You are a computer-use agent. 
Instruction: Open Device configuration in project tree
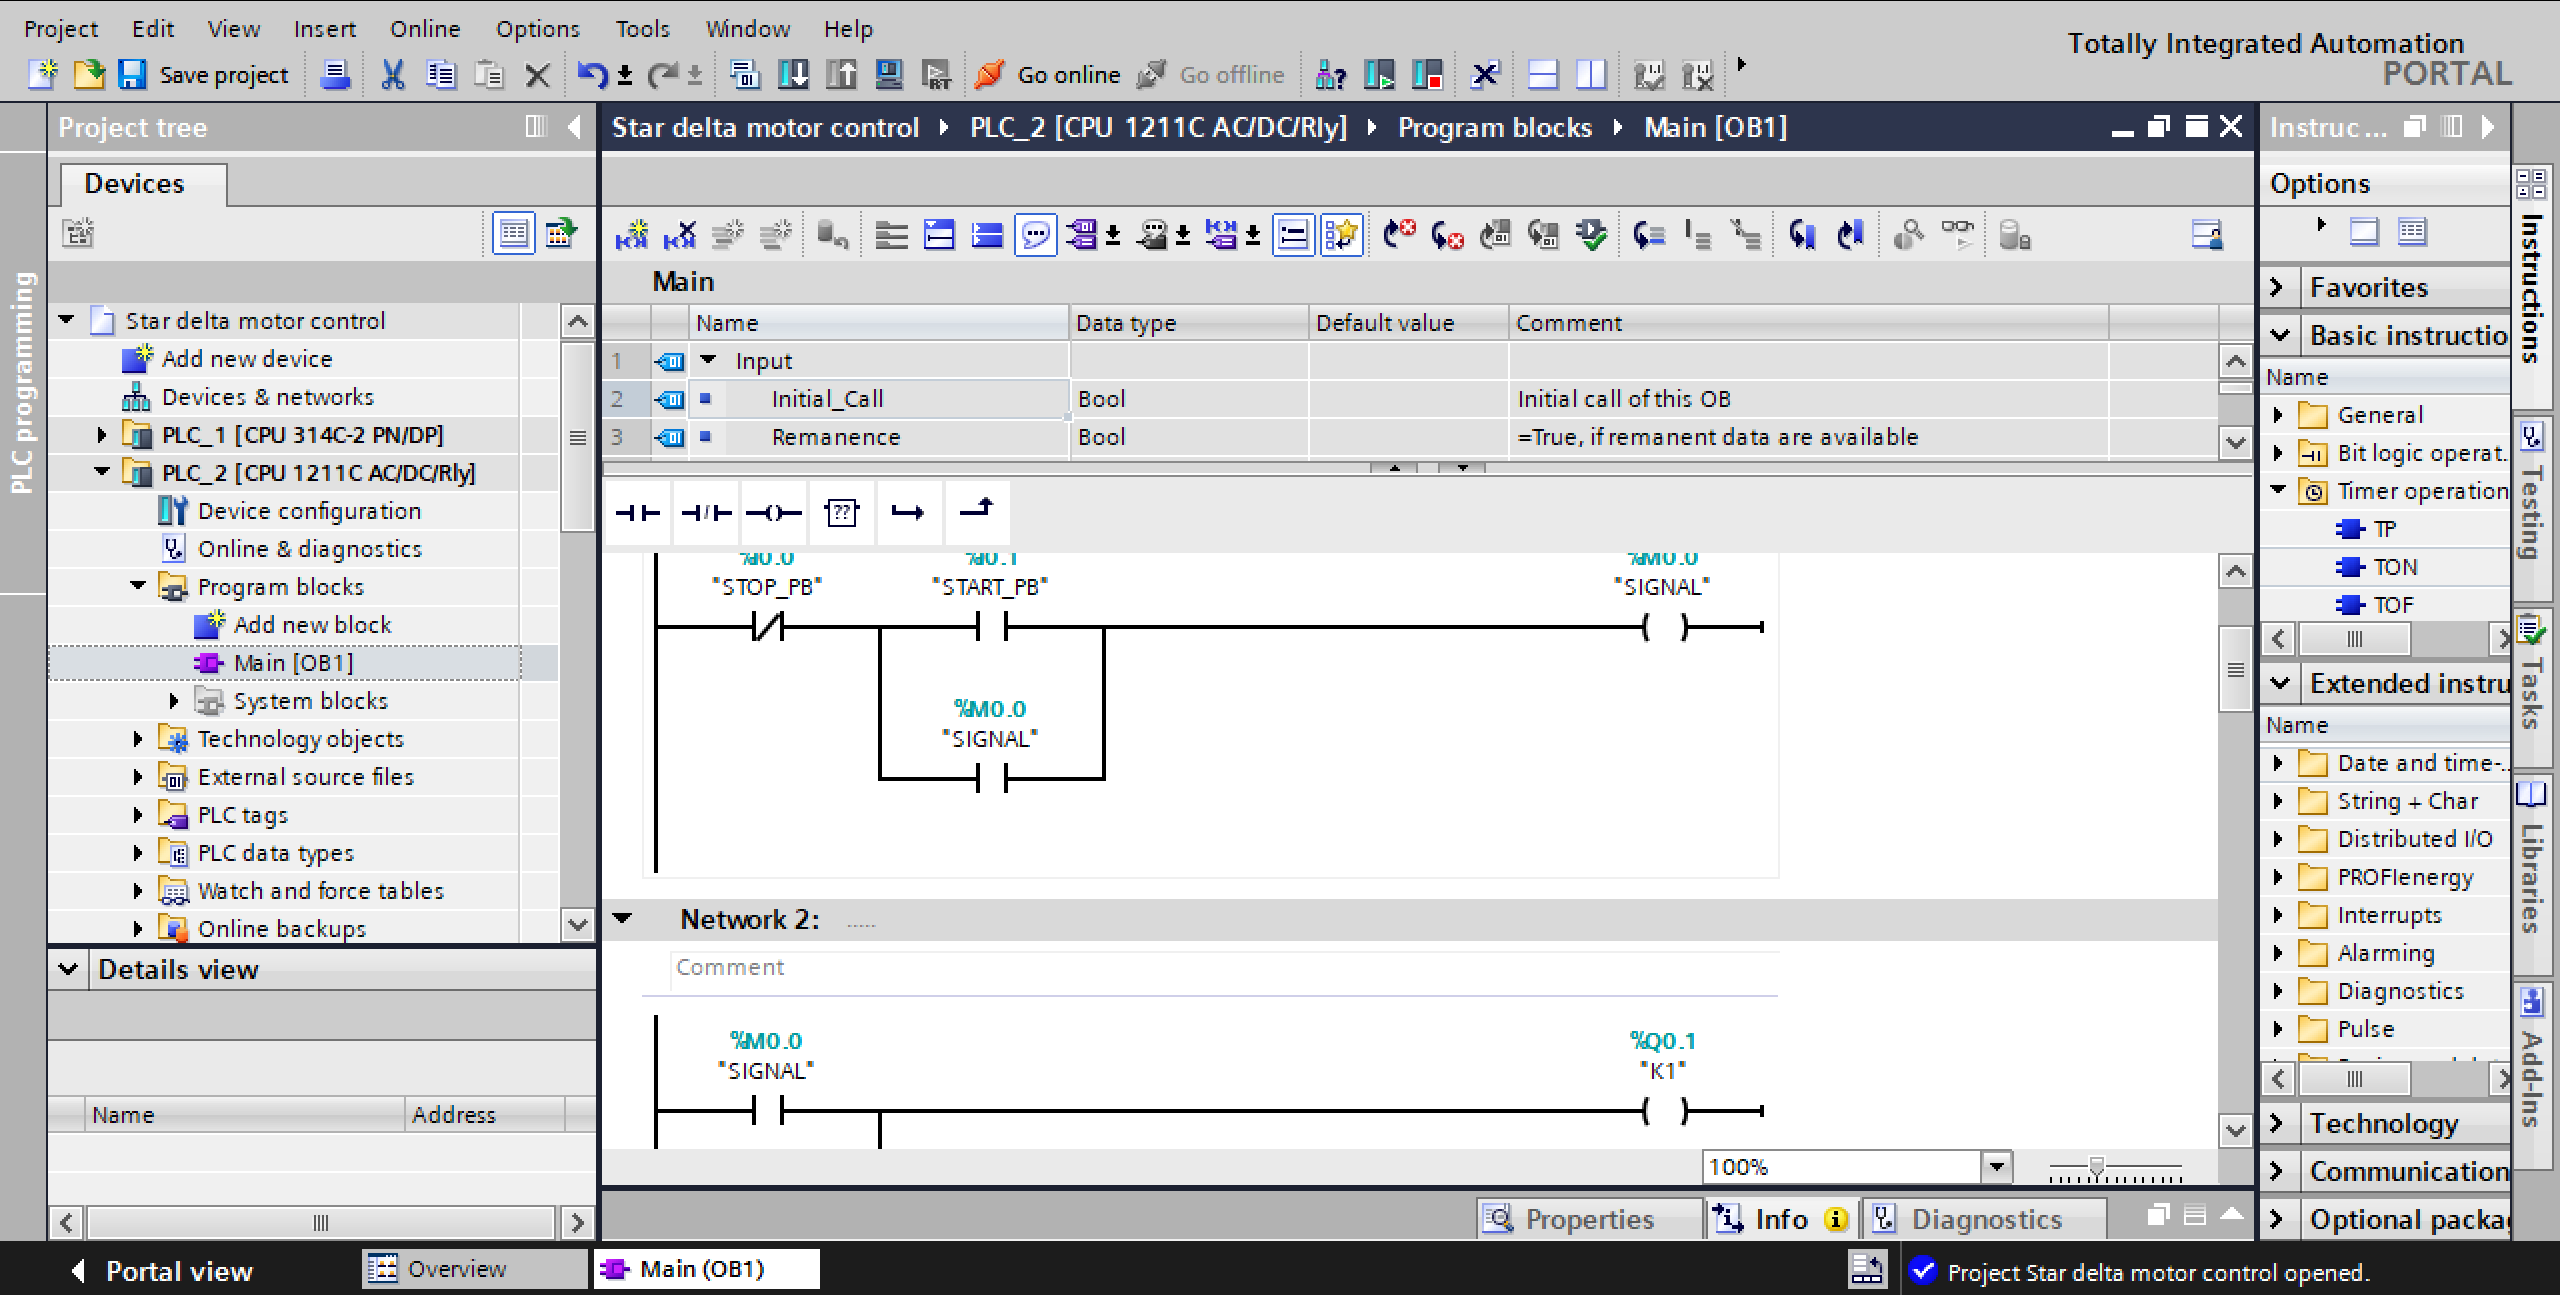click(309, 511)
